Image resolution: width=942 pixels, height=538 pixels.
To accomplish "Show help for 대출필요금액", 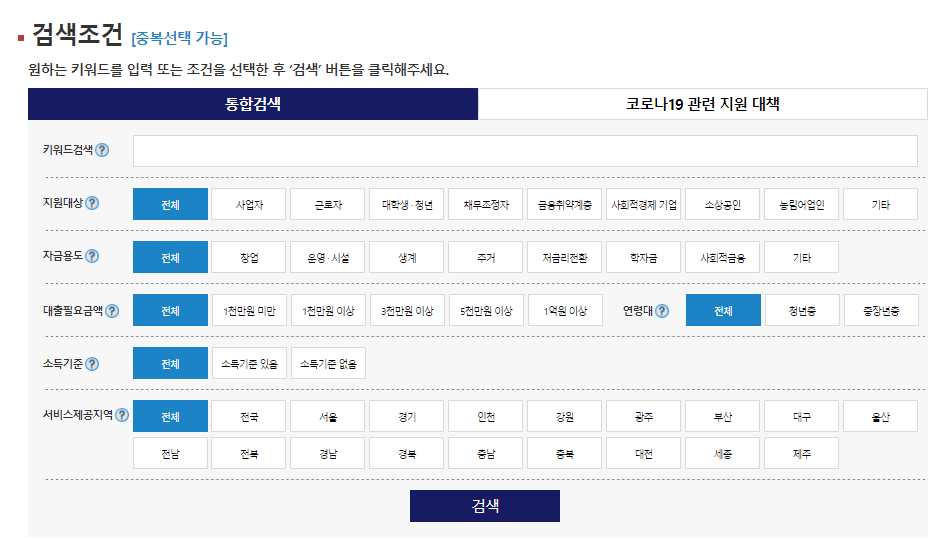I will (112, 311).
